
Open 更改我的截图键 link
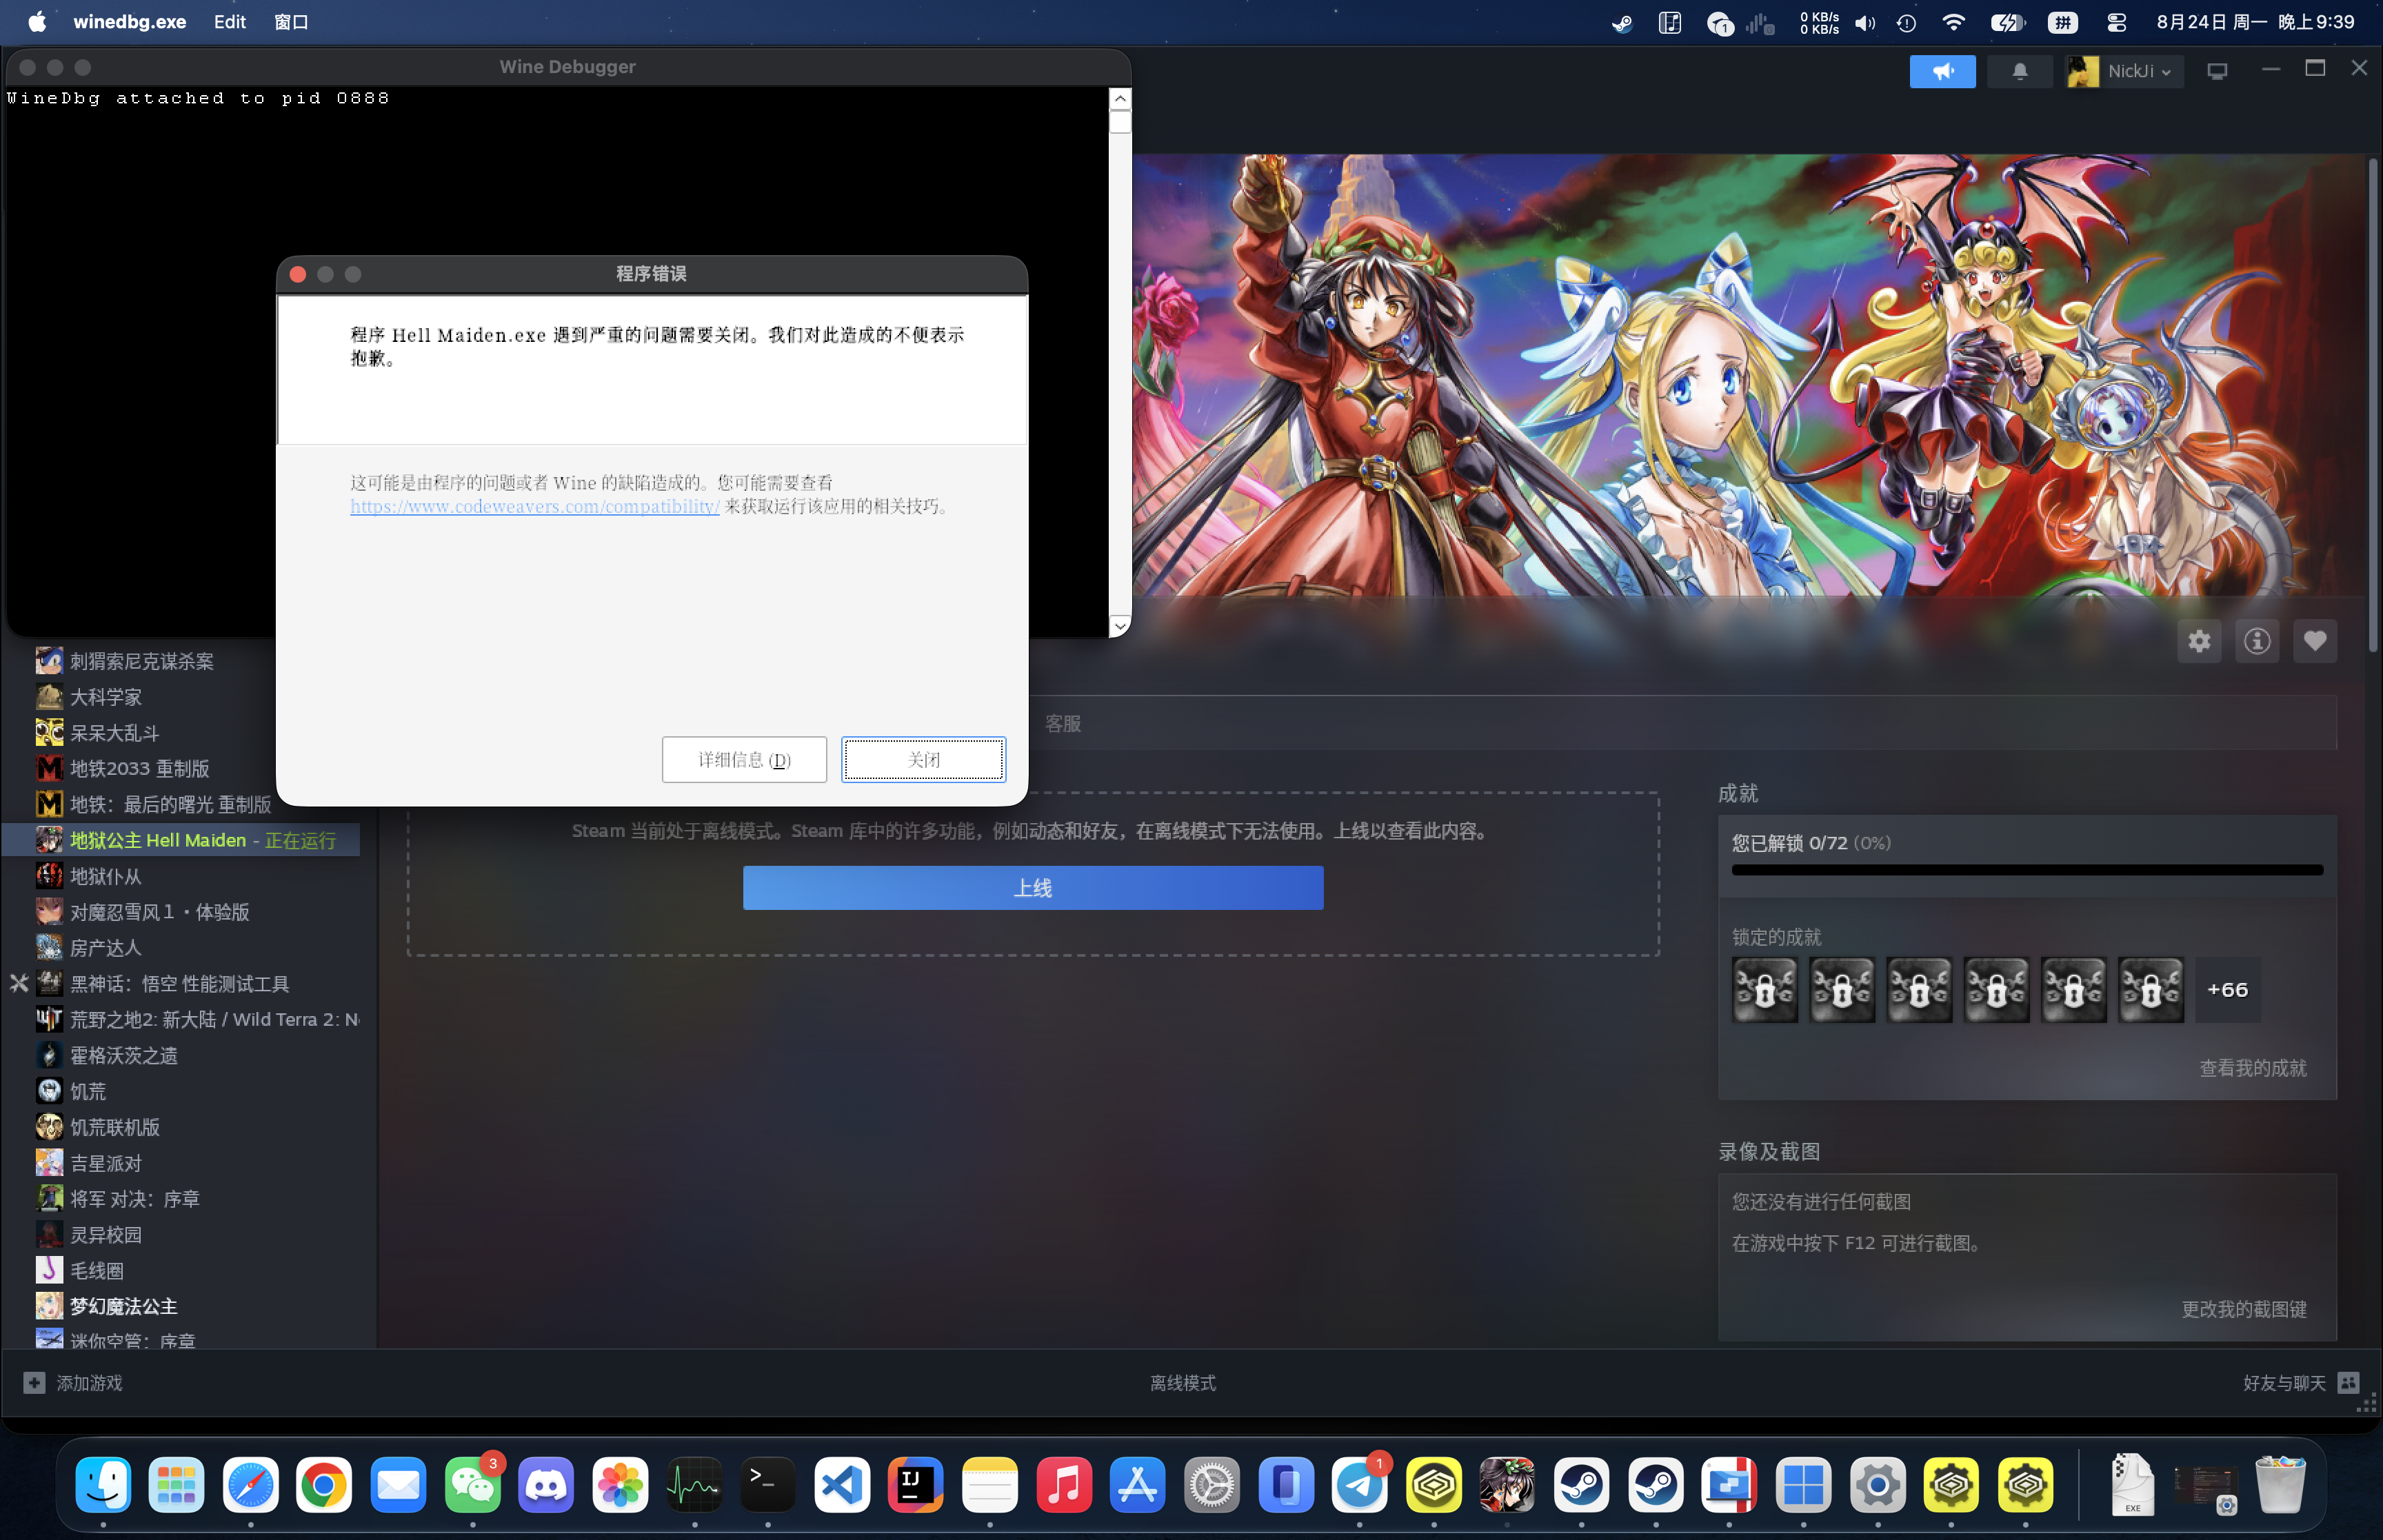[2243, 1310]
